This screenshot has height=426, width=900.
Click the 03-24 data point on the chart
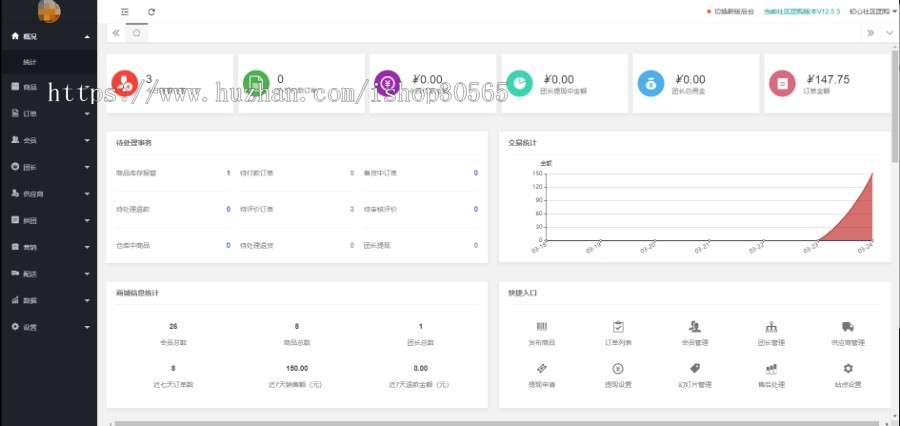click(872, 173)
